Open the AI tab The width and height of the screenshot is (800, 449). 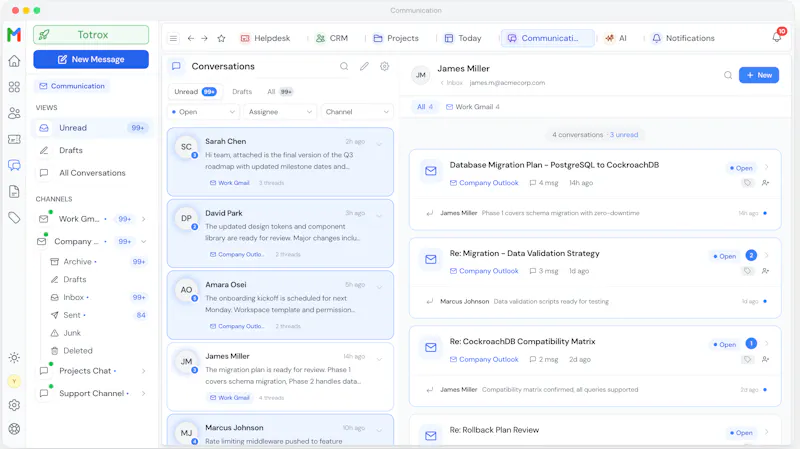616,38
